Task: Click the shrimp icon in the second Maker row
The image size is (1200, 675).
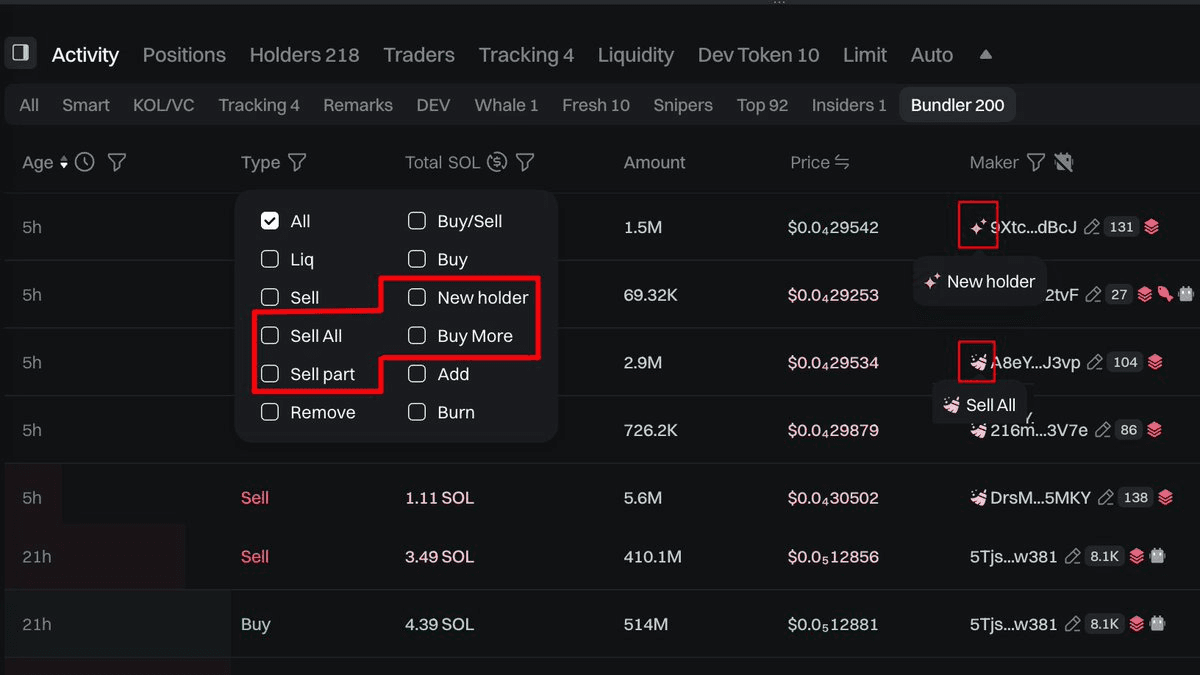Action: tap(1165, 294)
